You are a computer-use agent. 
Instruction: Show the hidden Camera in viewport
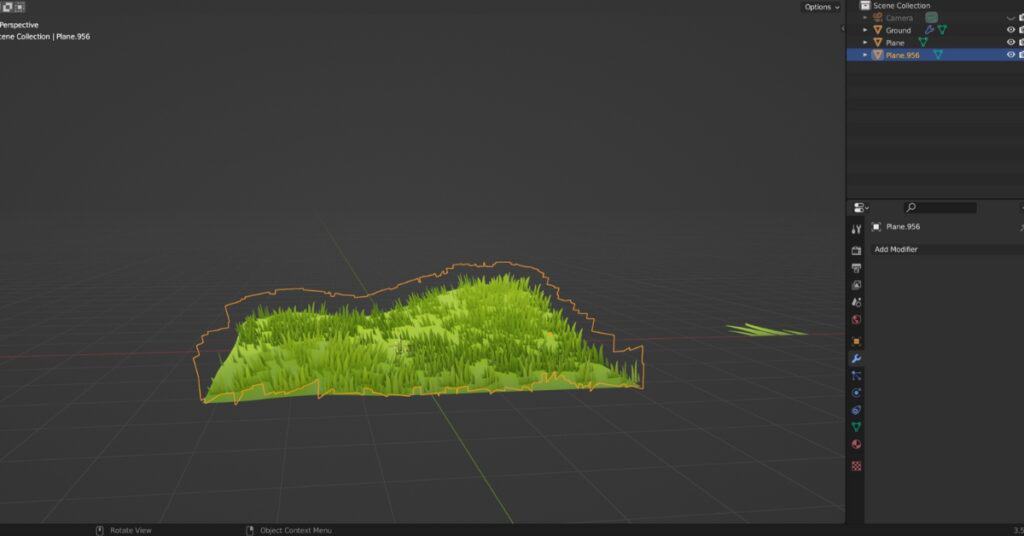click(x=1010, y=18)
